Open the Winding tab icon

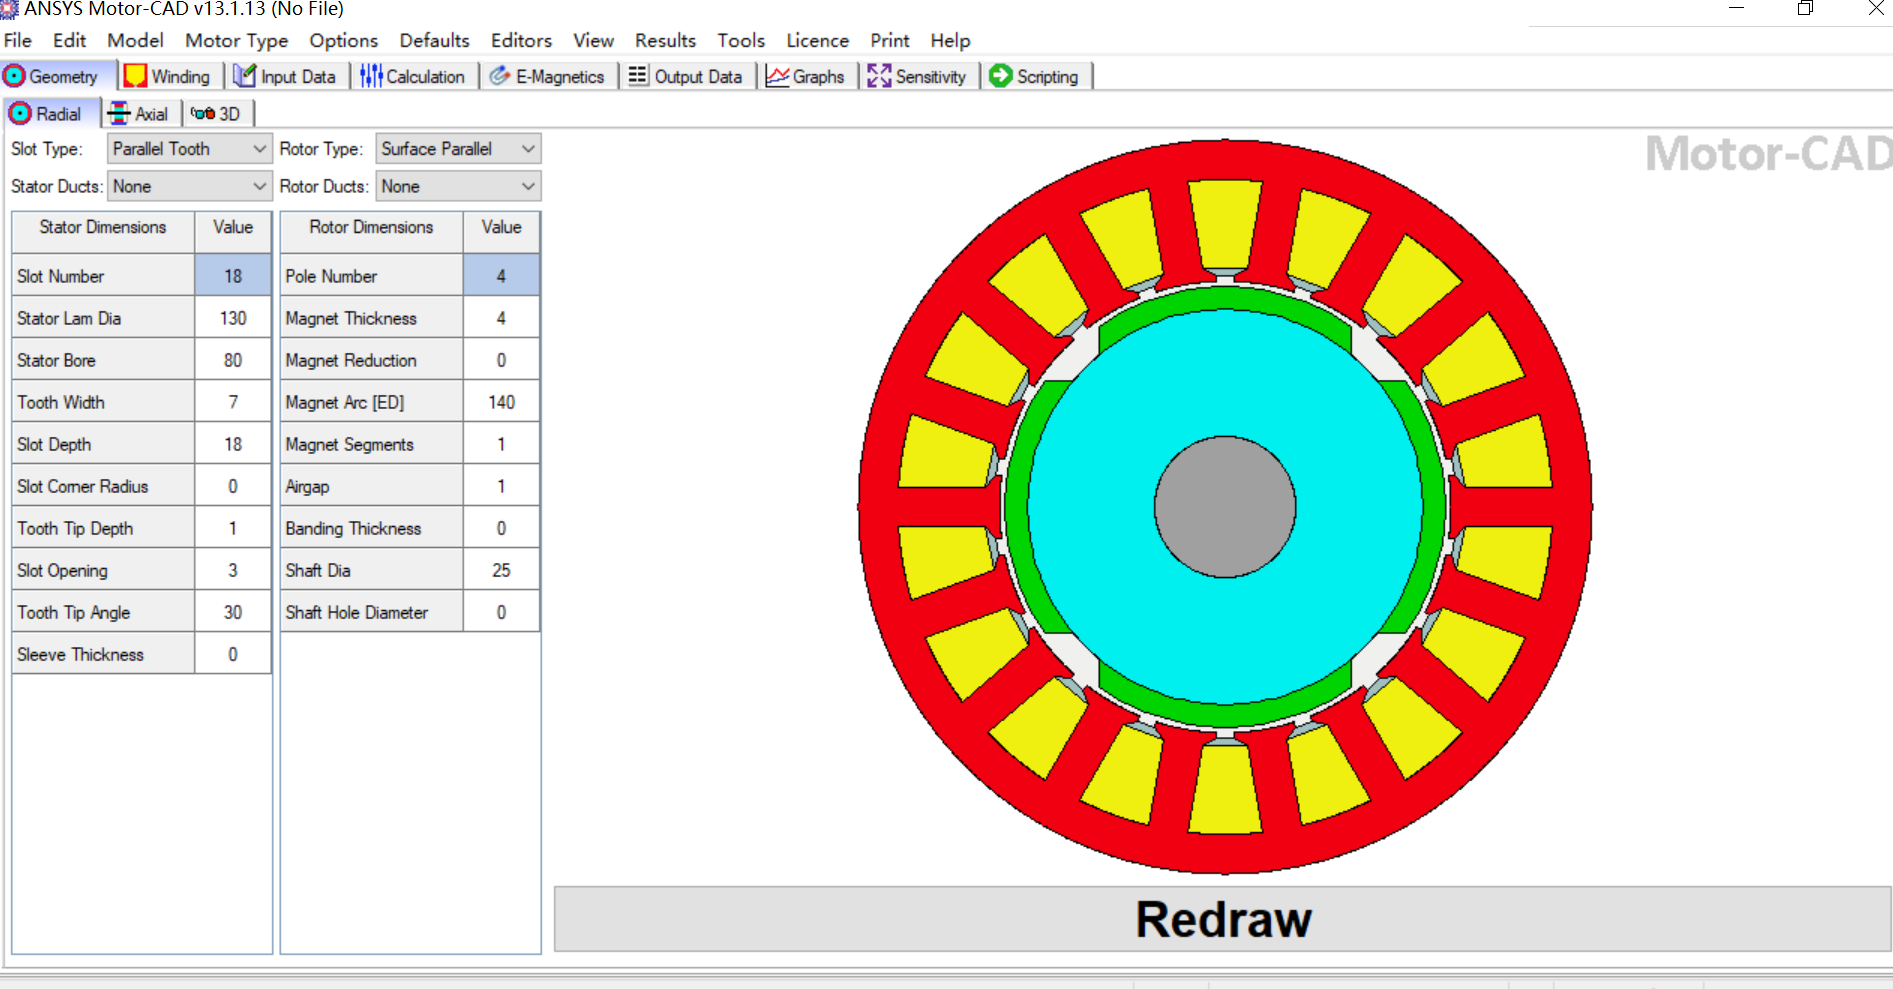tap(135, 76)
